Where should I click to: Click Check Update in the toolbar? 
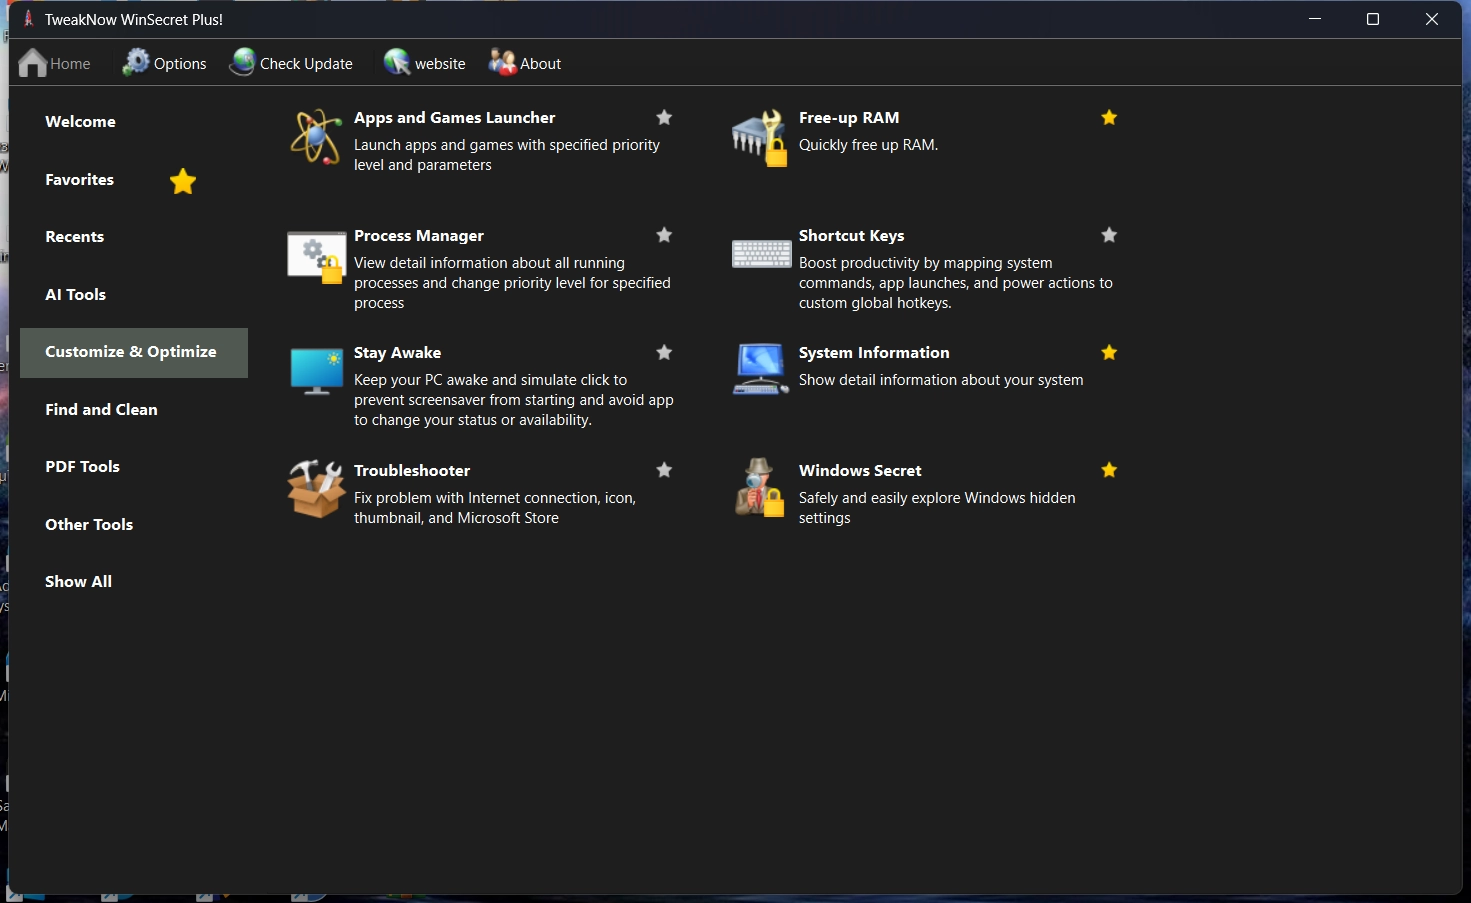pos(306,64)
